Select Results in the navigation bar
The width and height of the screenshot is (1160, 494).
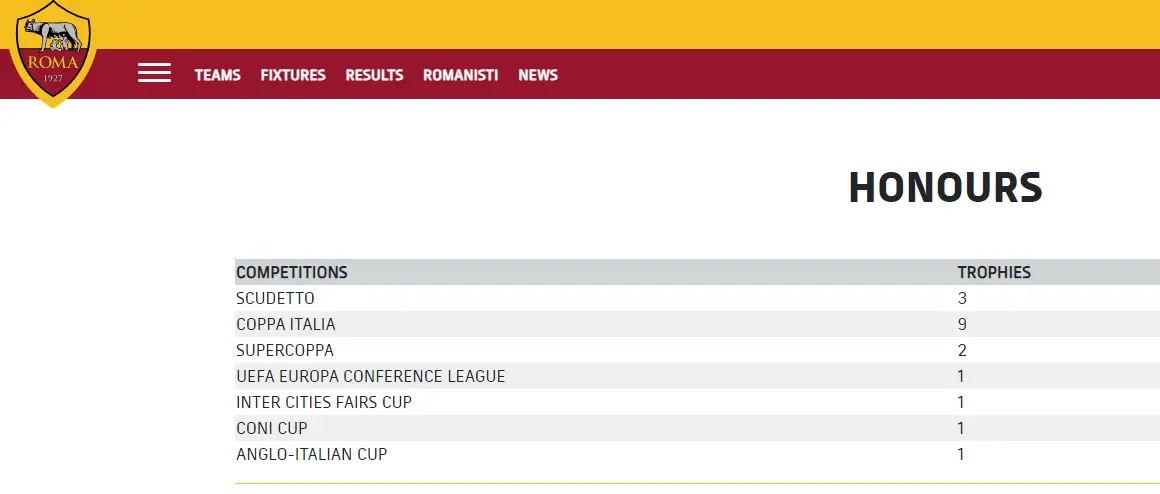point(374,75)
